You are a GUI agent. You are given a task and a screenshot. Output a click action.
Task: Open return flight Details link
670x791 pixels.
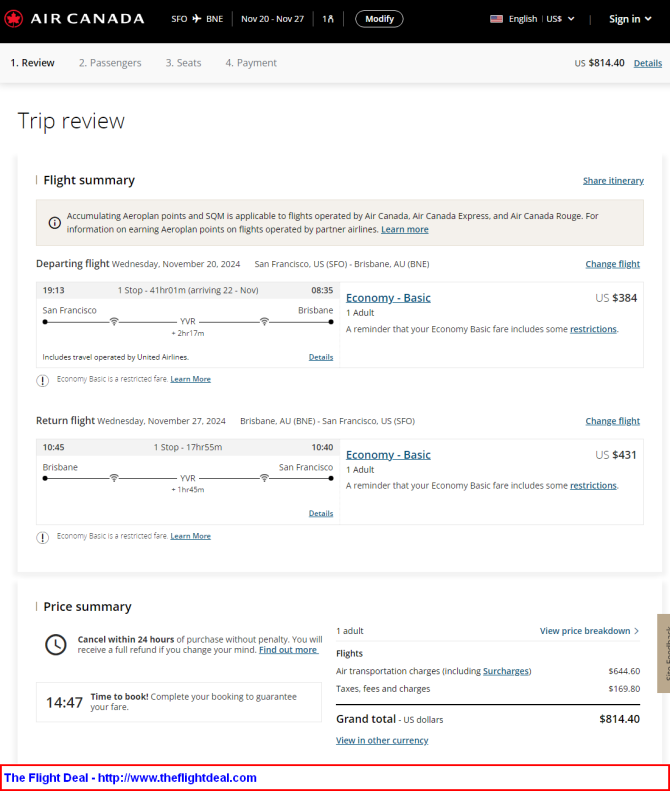[321, 513]
